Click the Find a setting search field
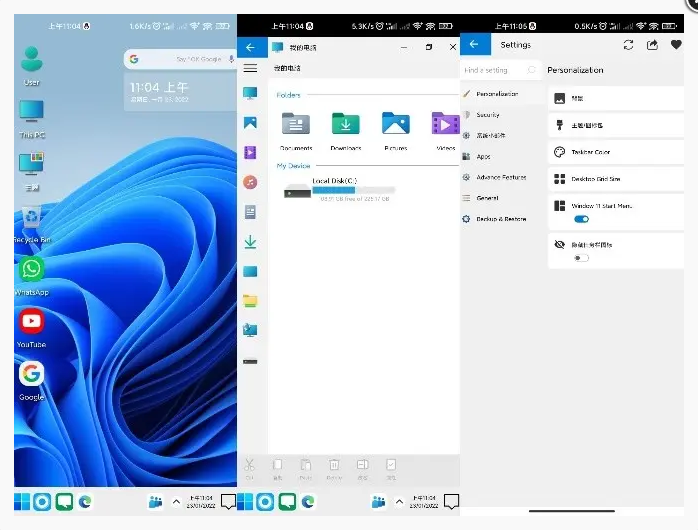Image resolution: width=698 pixels, height=530 pixels. 492,71
